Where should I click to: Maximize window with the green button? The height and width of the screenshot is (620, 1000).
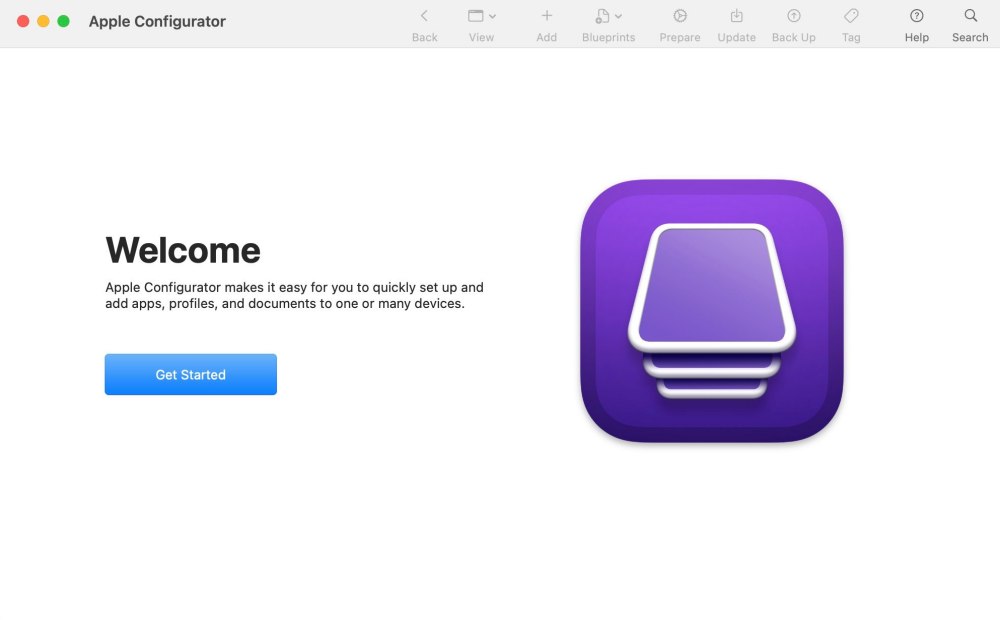[63, 21]
